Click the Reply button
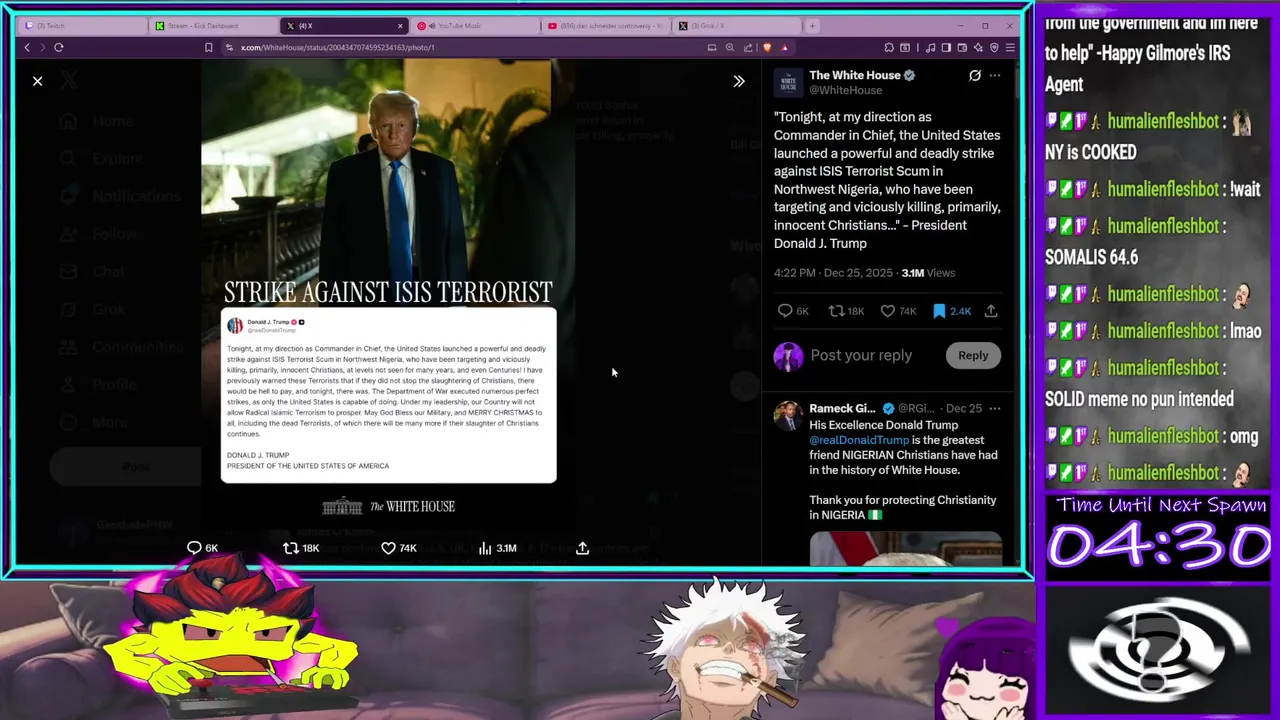This screenshot has height=720, width=1280. (x=973, y=355)
